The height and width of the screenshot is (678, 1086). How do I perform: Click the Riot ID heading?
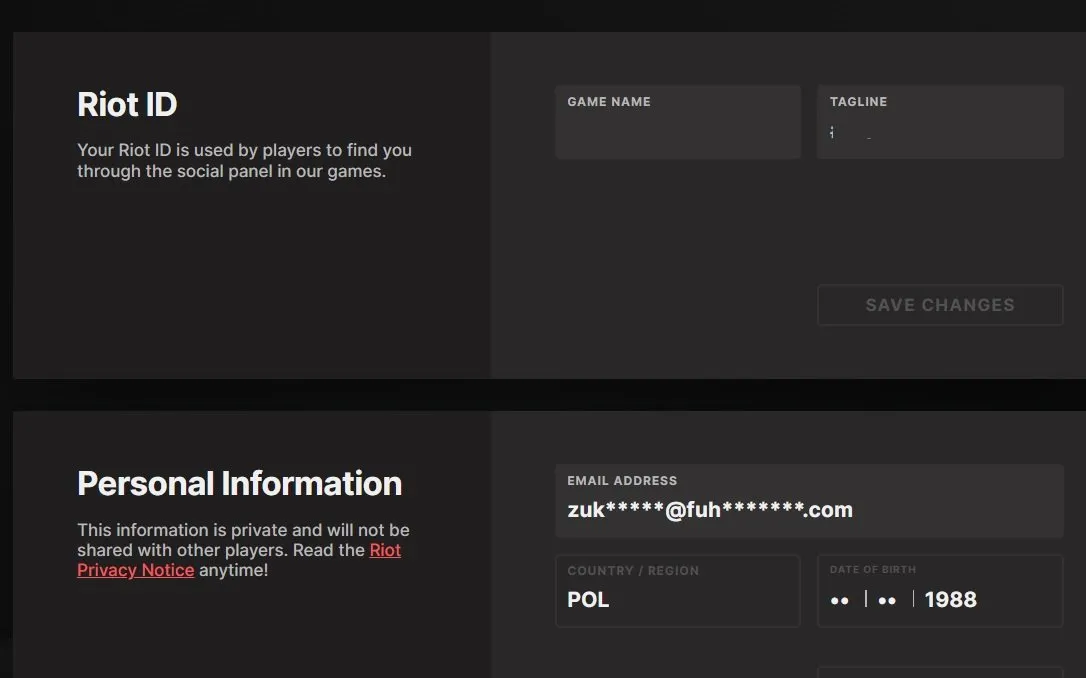[127, 105]
